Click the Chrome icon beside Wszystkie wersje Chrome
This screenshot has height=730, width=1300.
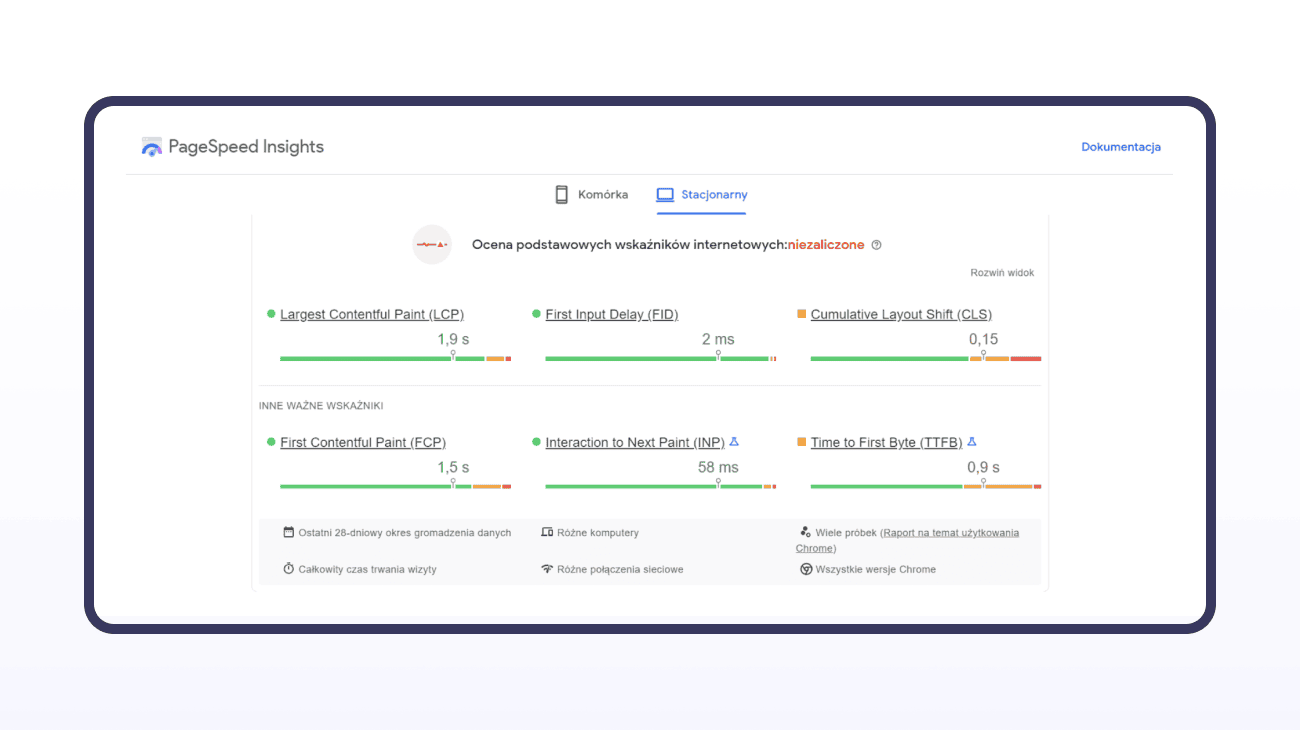(x=805, y=569)
